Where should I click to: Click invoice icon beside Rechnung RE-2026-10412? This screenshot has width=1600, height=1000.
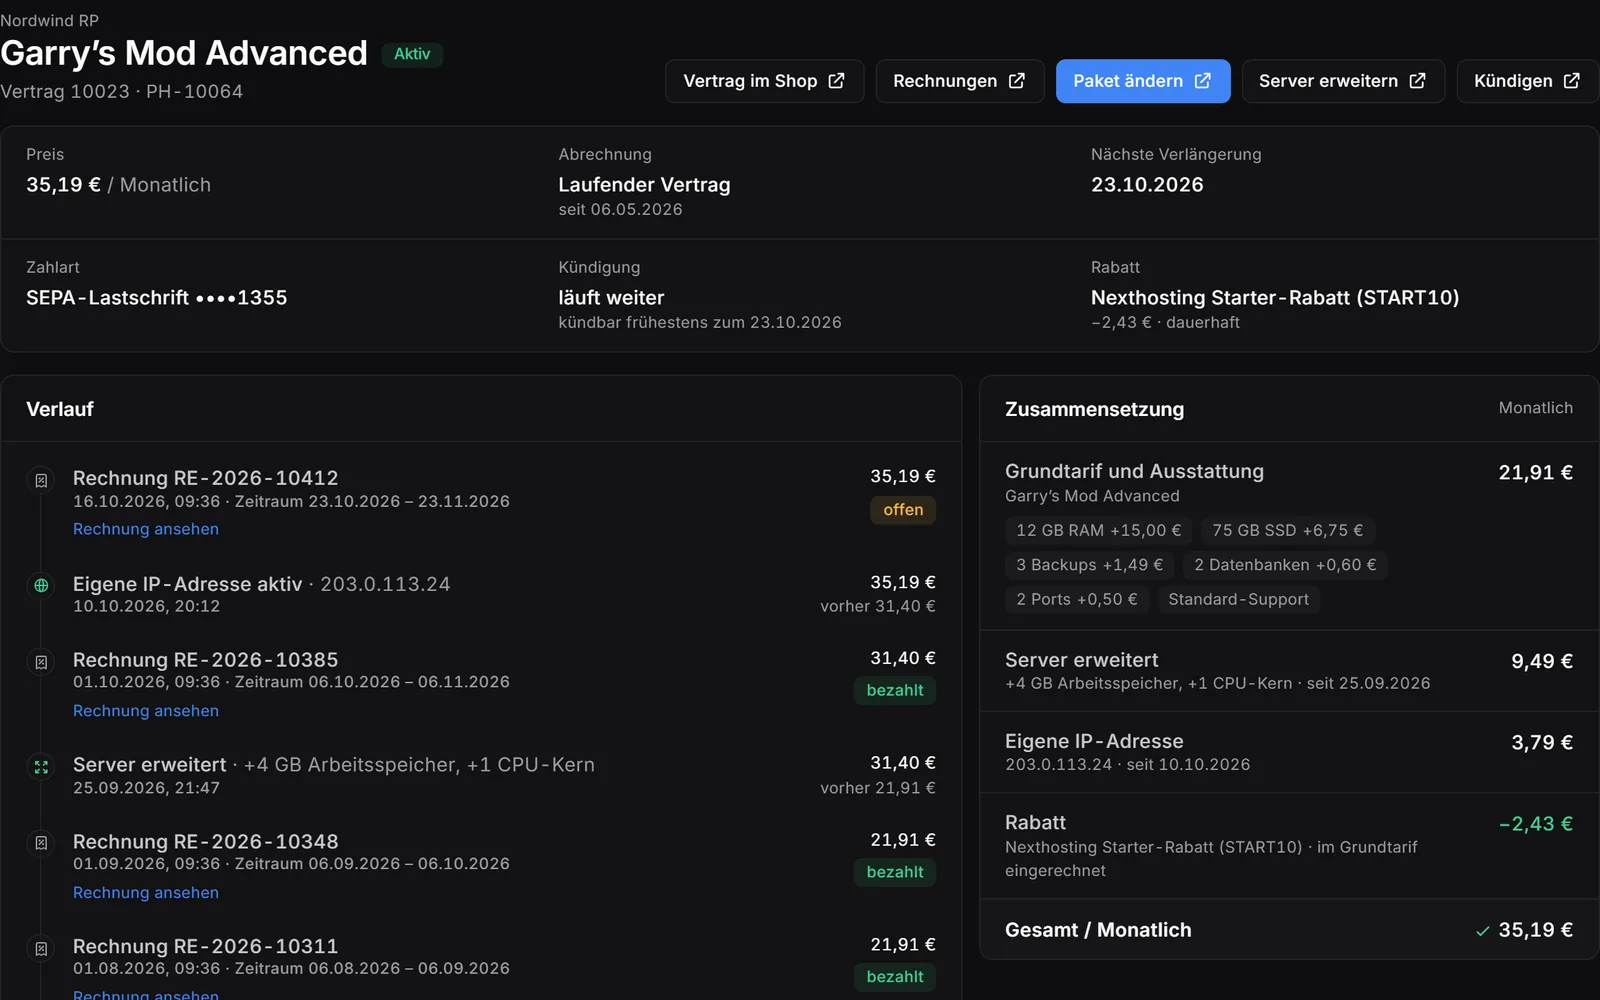pos(41,481)
